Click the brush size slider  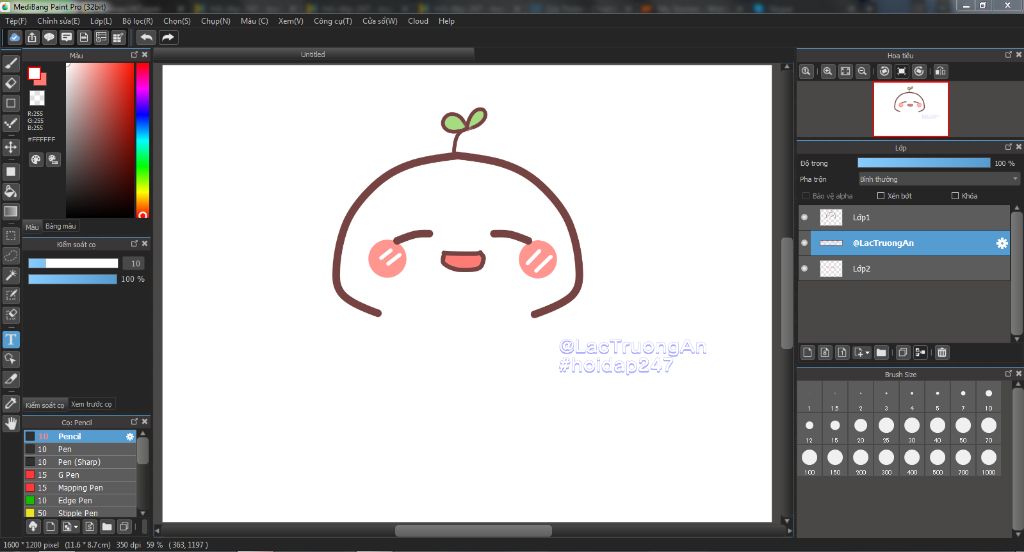[x=73, y=263]
